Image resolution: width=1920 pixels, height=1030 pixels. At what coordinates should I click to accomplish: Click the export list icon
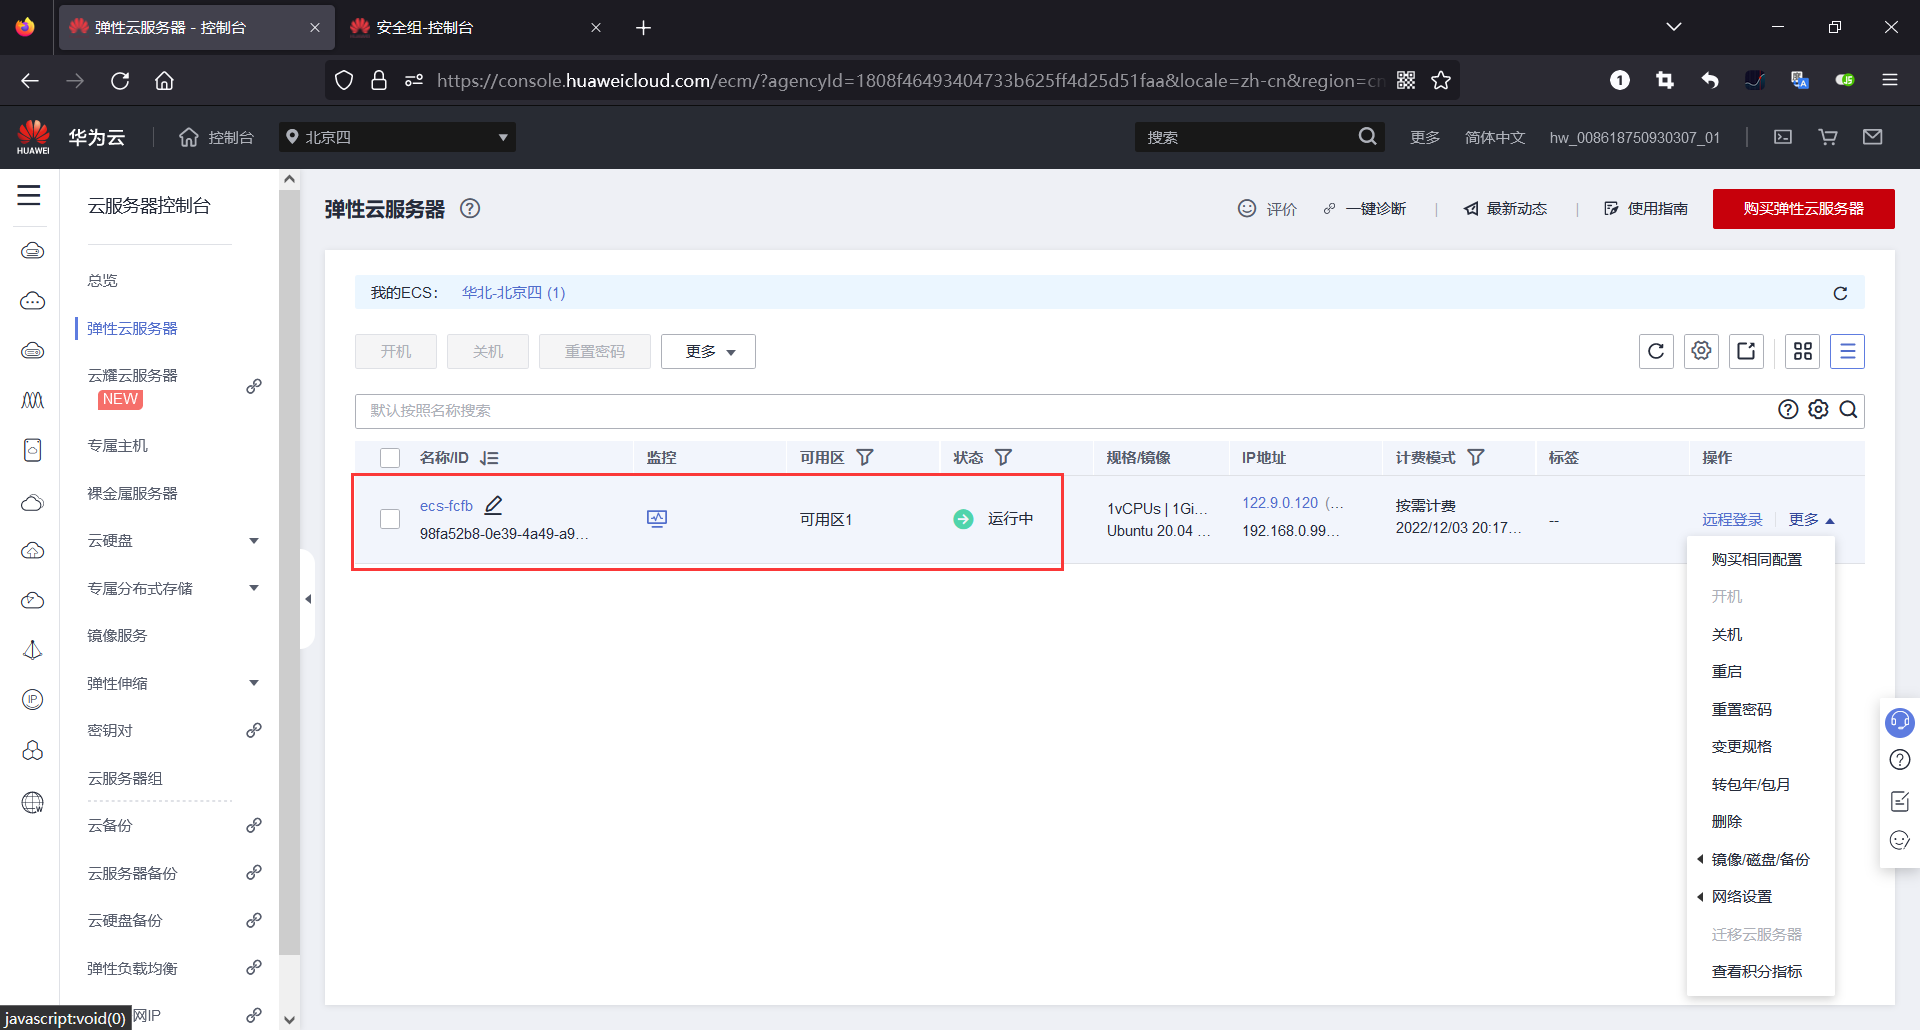(x=1746, y=351)
